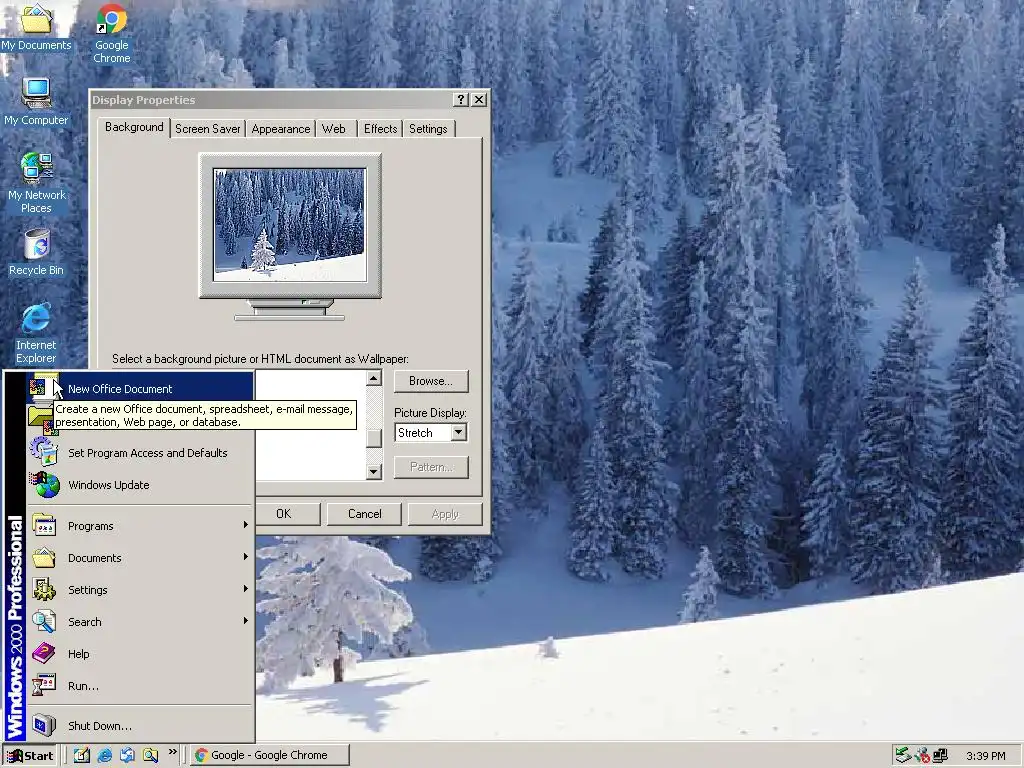This screenshot has width=1024, height=768.
Task: Click the wallpaper list scrollbar thumb
Action: pyautogui.click(x=374, y=438)
